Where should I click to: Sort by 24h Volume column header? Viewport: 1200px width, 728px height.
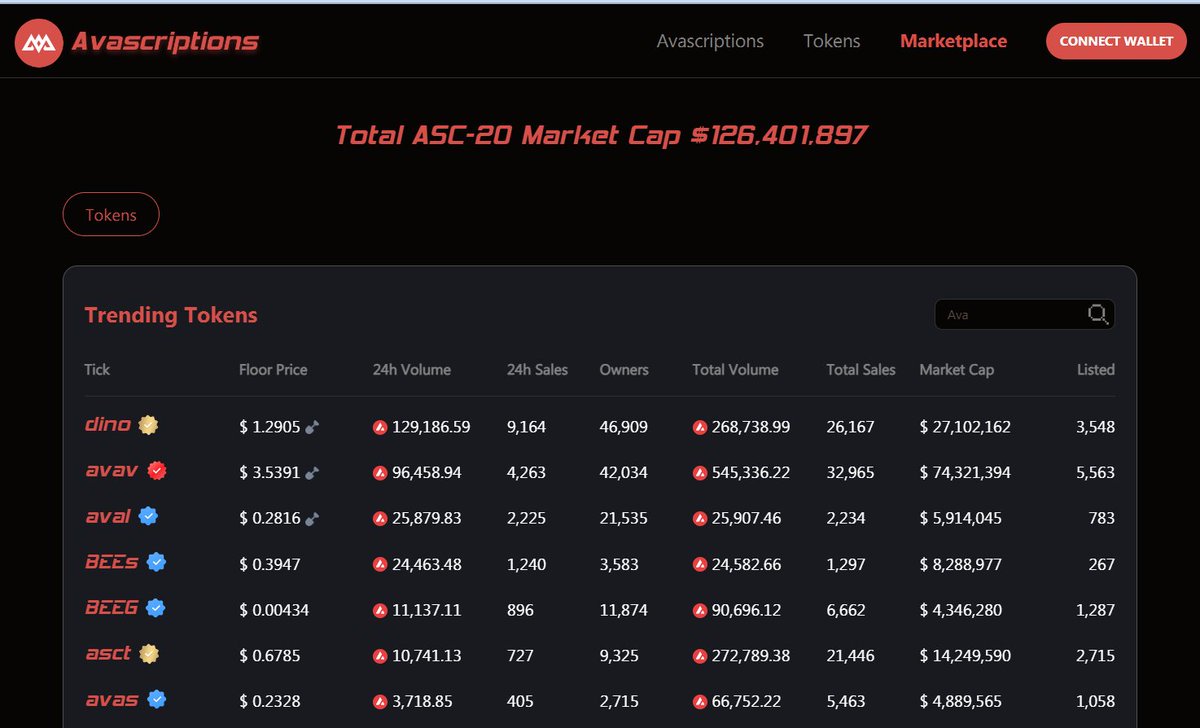click(x=412, y=369)
